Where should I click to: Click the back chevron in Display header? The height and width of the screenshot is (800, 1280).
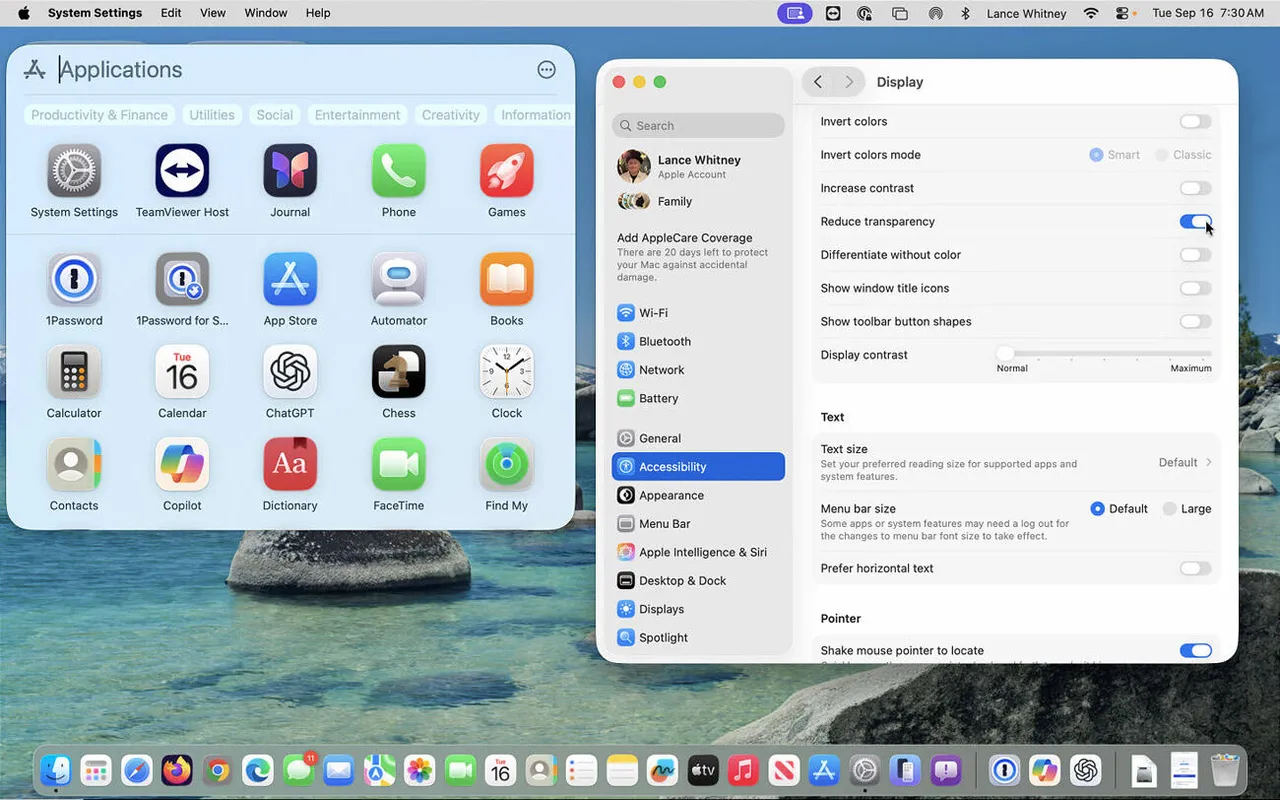click(818, 82)
